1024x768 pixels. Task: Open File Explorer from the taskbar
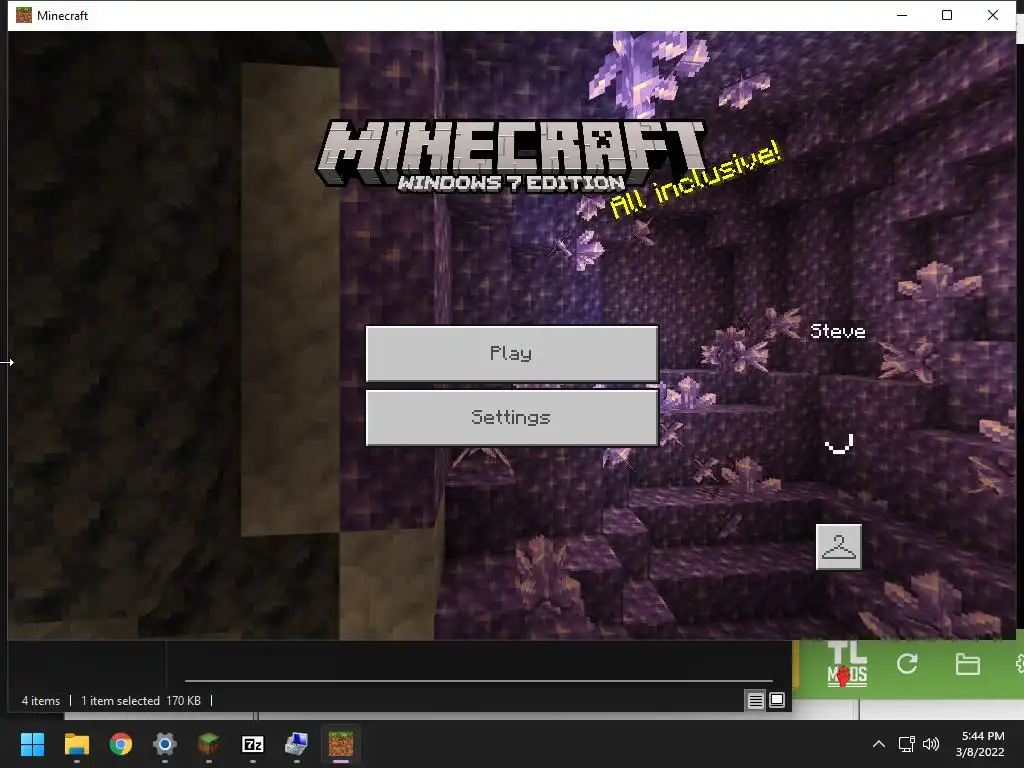pos(76,744)
